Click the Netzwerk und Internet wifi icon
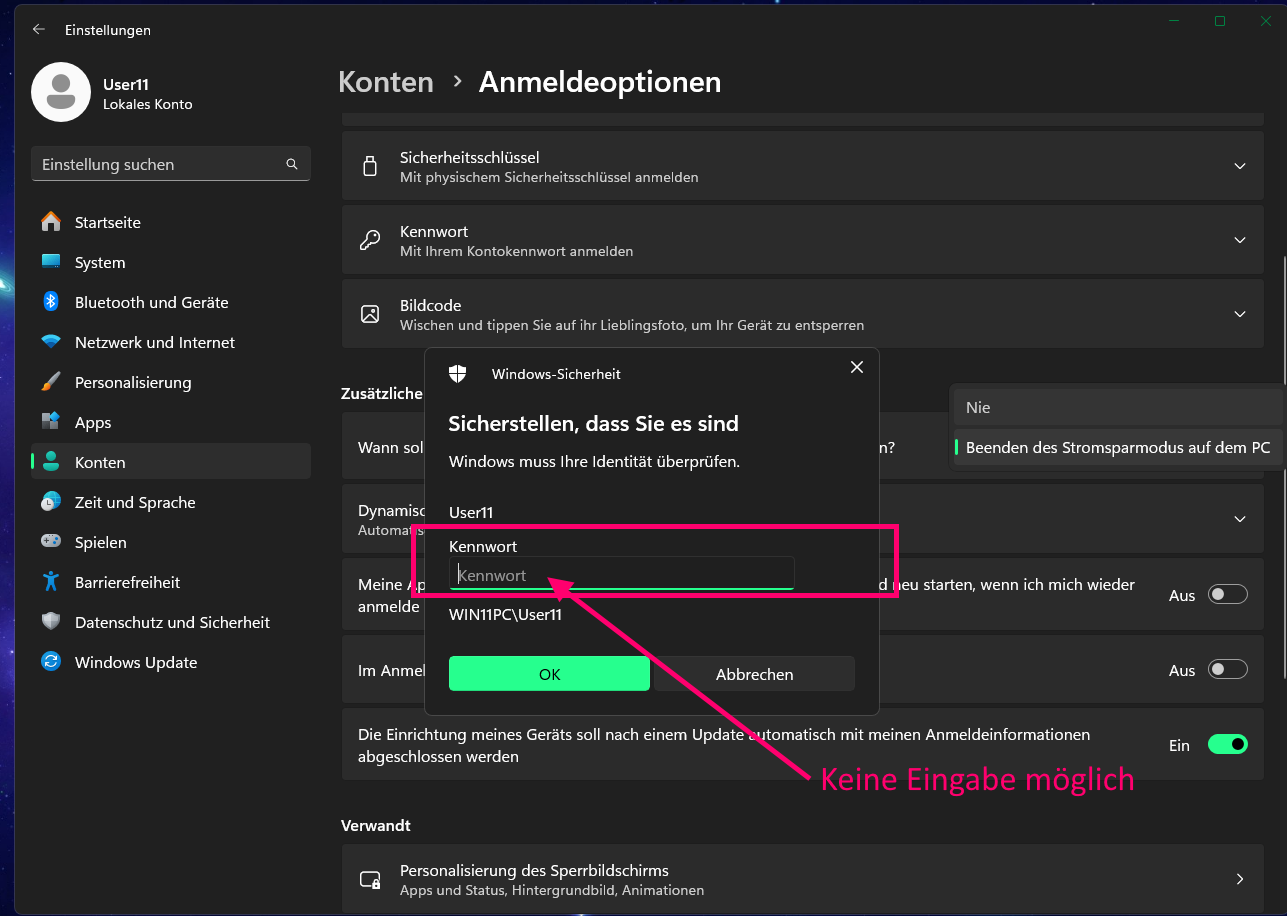The image size is (1287, 916). [x=51, y=342]
